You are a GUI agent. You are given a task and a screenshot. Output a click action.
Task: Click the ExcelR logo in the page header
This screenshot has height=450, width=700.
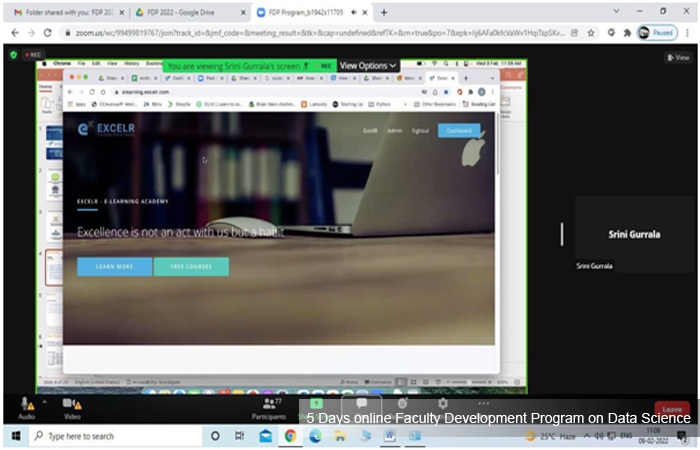click(x=106, y=129)
